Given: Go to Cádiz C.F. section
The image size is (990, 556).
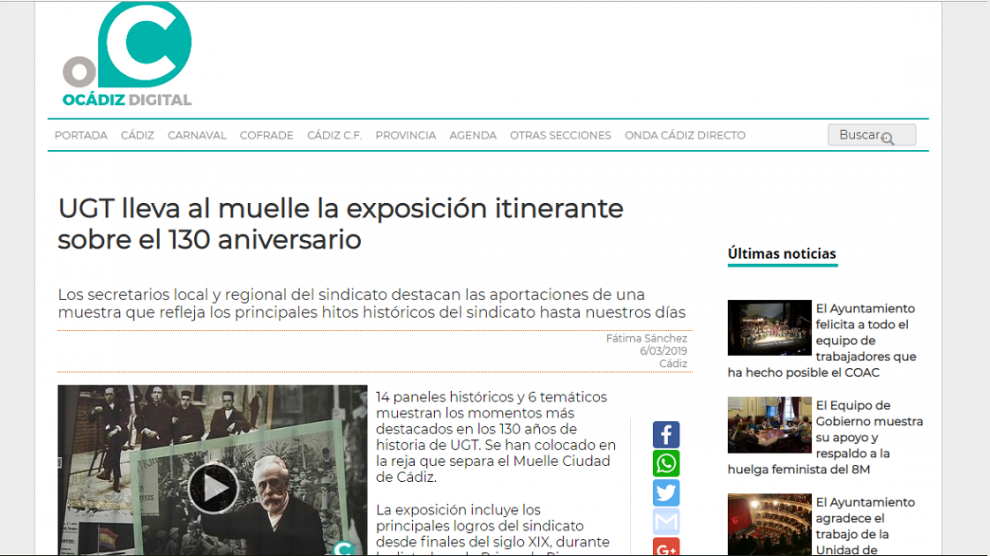Looking at the screenshot, I should (335, 135).
